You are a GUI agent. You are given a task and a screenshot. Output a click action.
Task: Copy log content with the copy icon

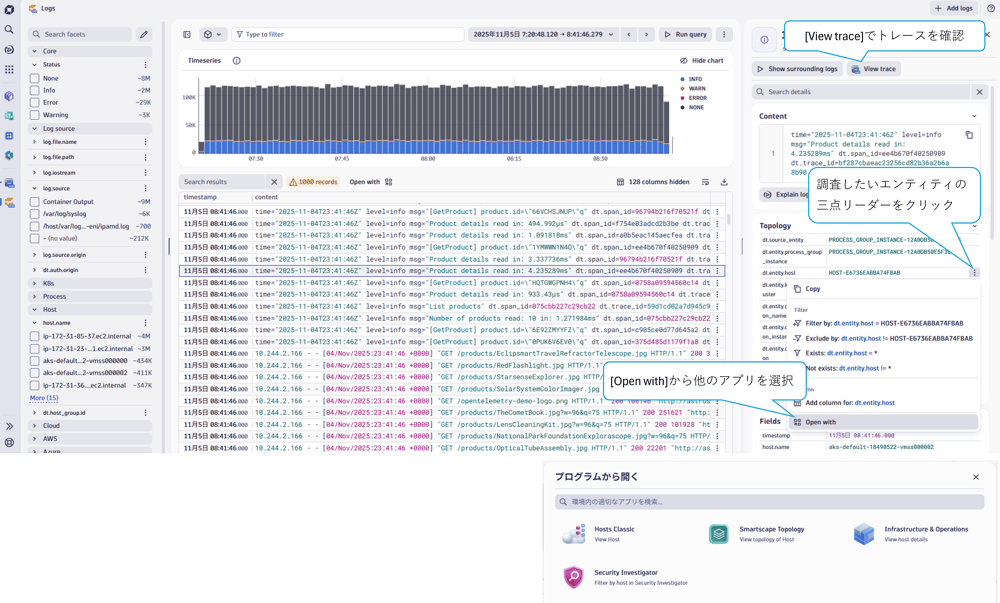pos(968,135)
